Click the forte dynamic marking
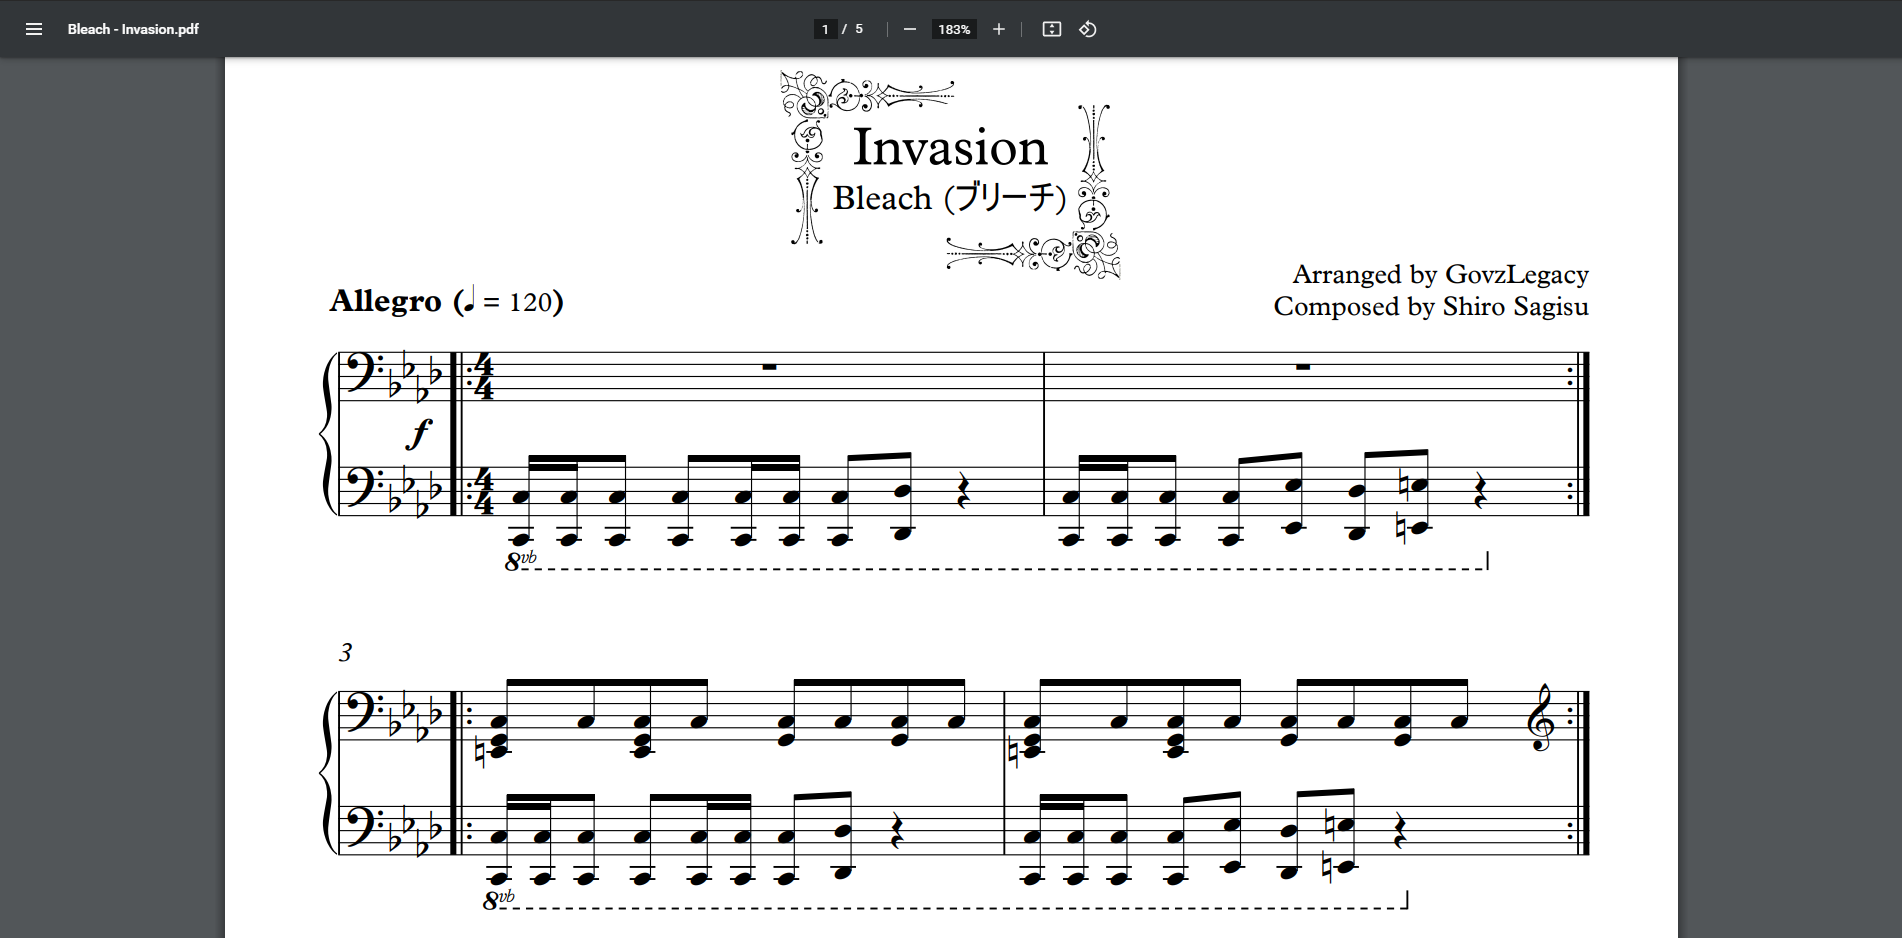Screen dimensions: 1902x938 tap(420, 432)
